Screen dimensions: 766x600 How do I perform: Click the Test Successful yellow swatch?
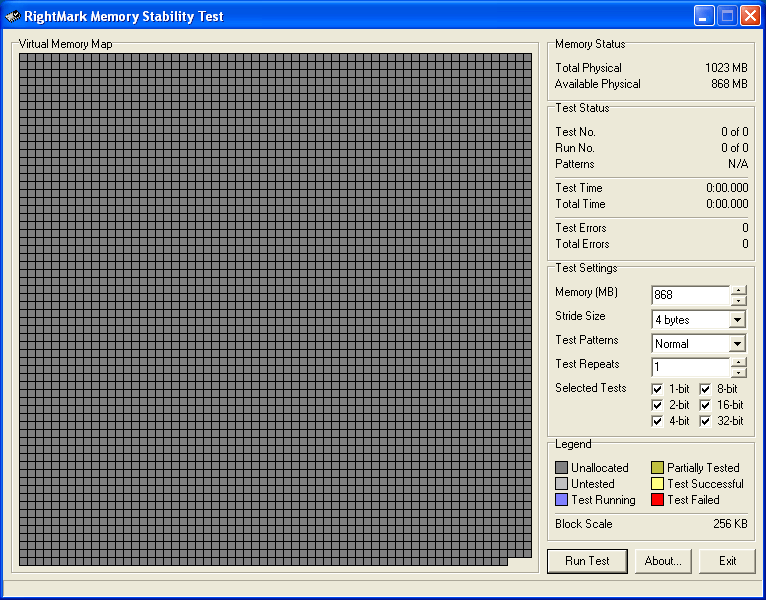click(657, 484)
